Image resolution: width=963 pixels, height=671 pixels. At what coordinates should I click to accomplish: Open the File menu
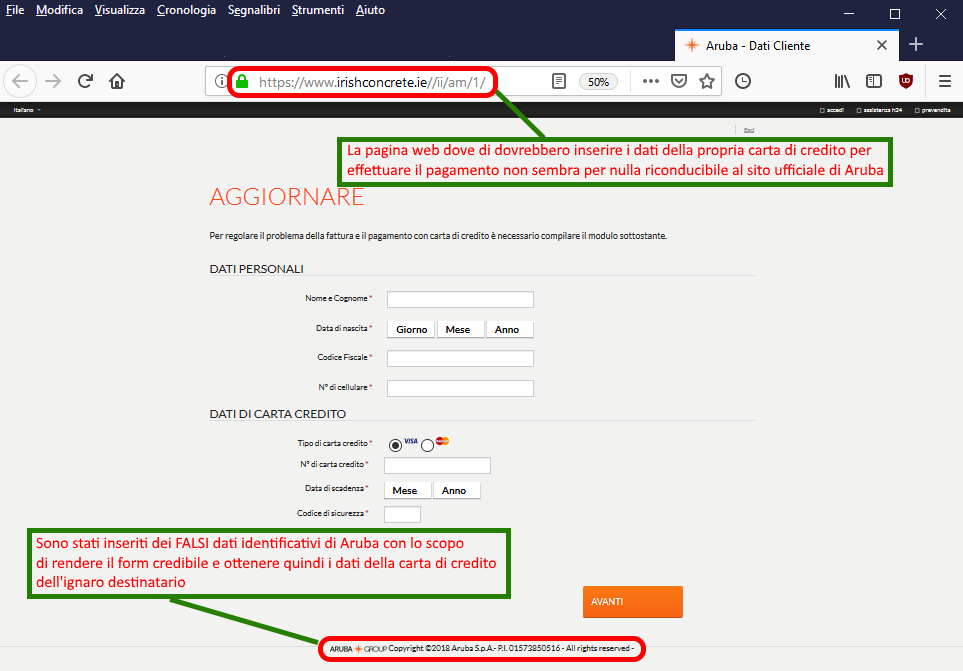(15, 10)
